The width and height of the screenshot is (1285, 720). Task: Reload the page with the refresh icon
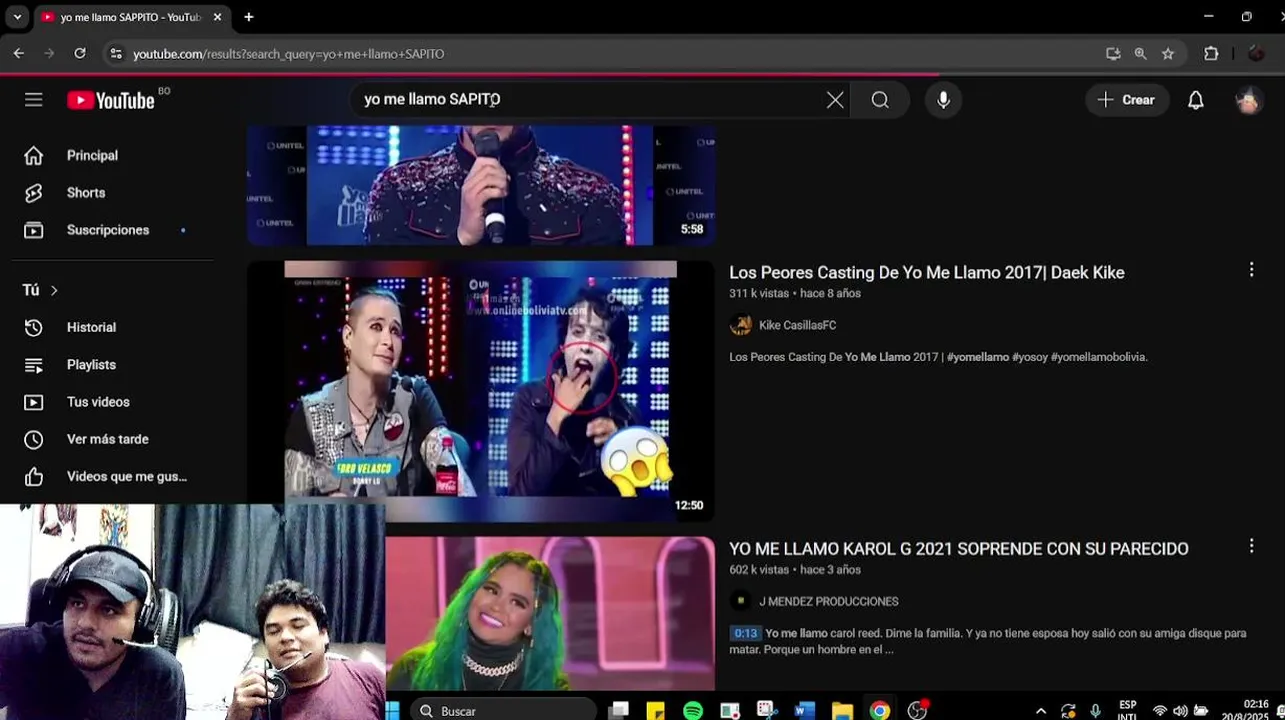click(x=80, y=54)
